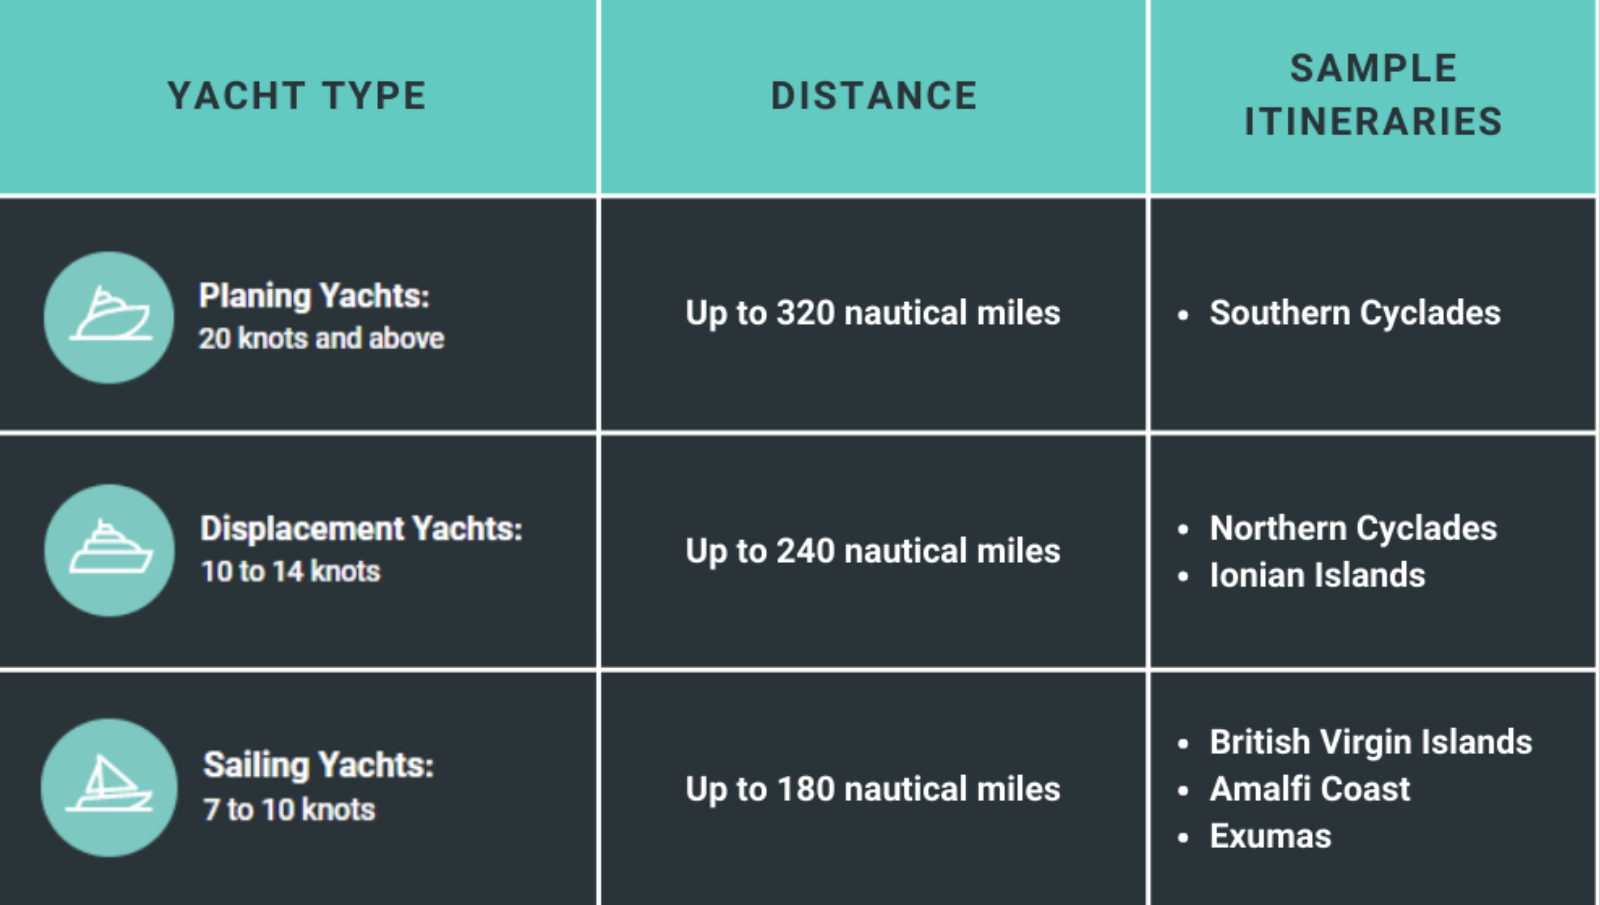Click 'Up to 320 nautical miles'
Image resolution: width=1600 pixels, height=905 pixels.
pos(873,313)
